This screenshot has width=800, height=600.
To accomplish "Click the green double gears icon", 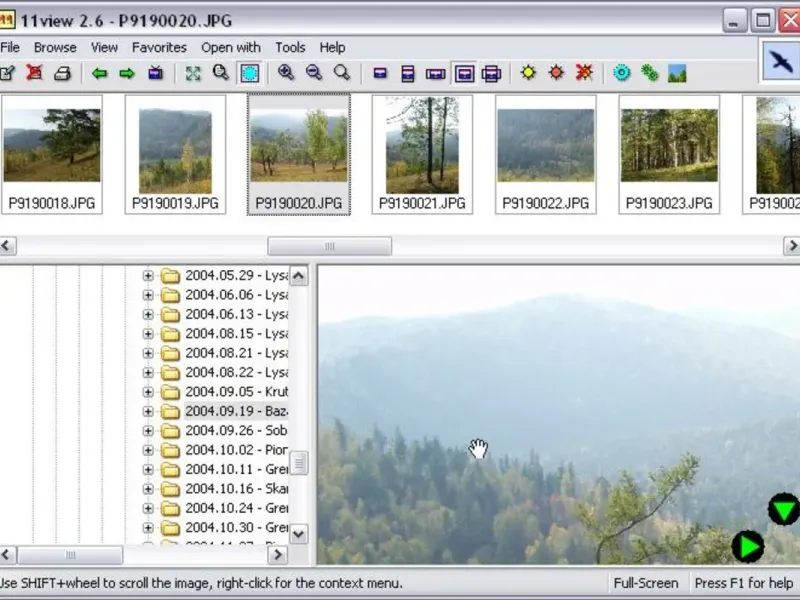I will (649, 73).
